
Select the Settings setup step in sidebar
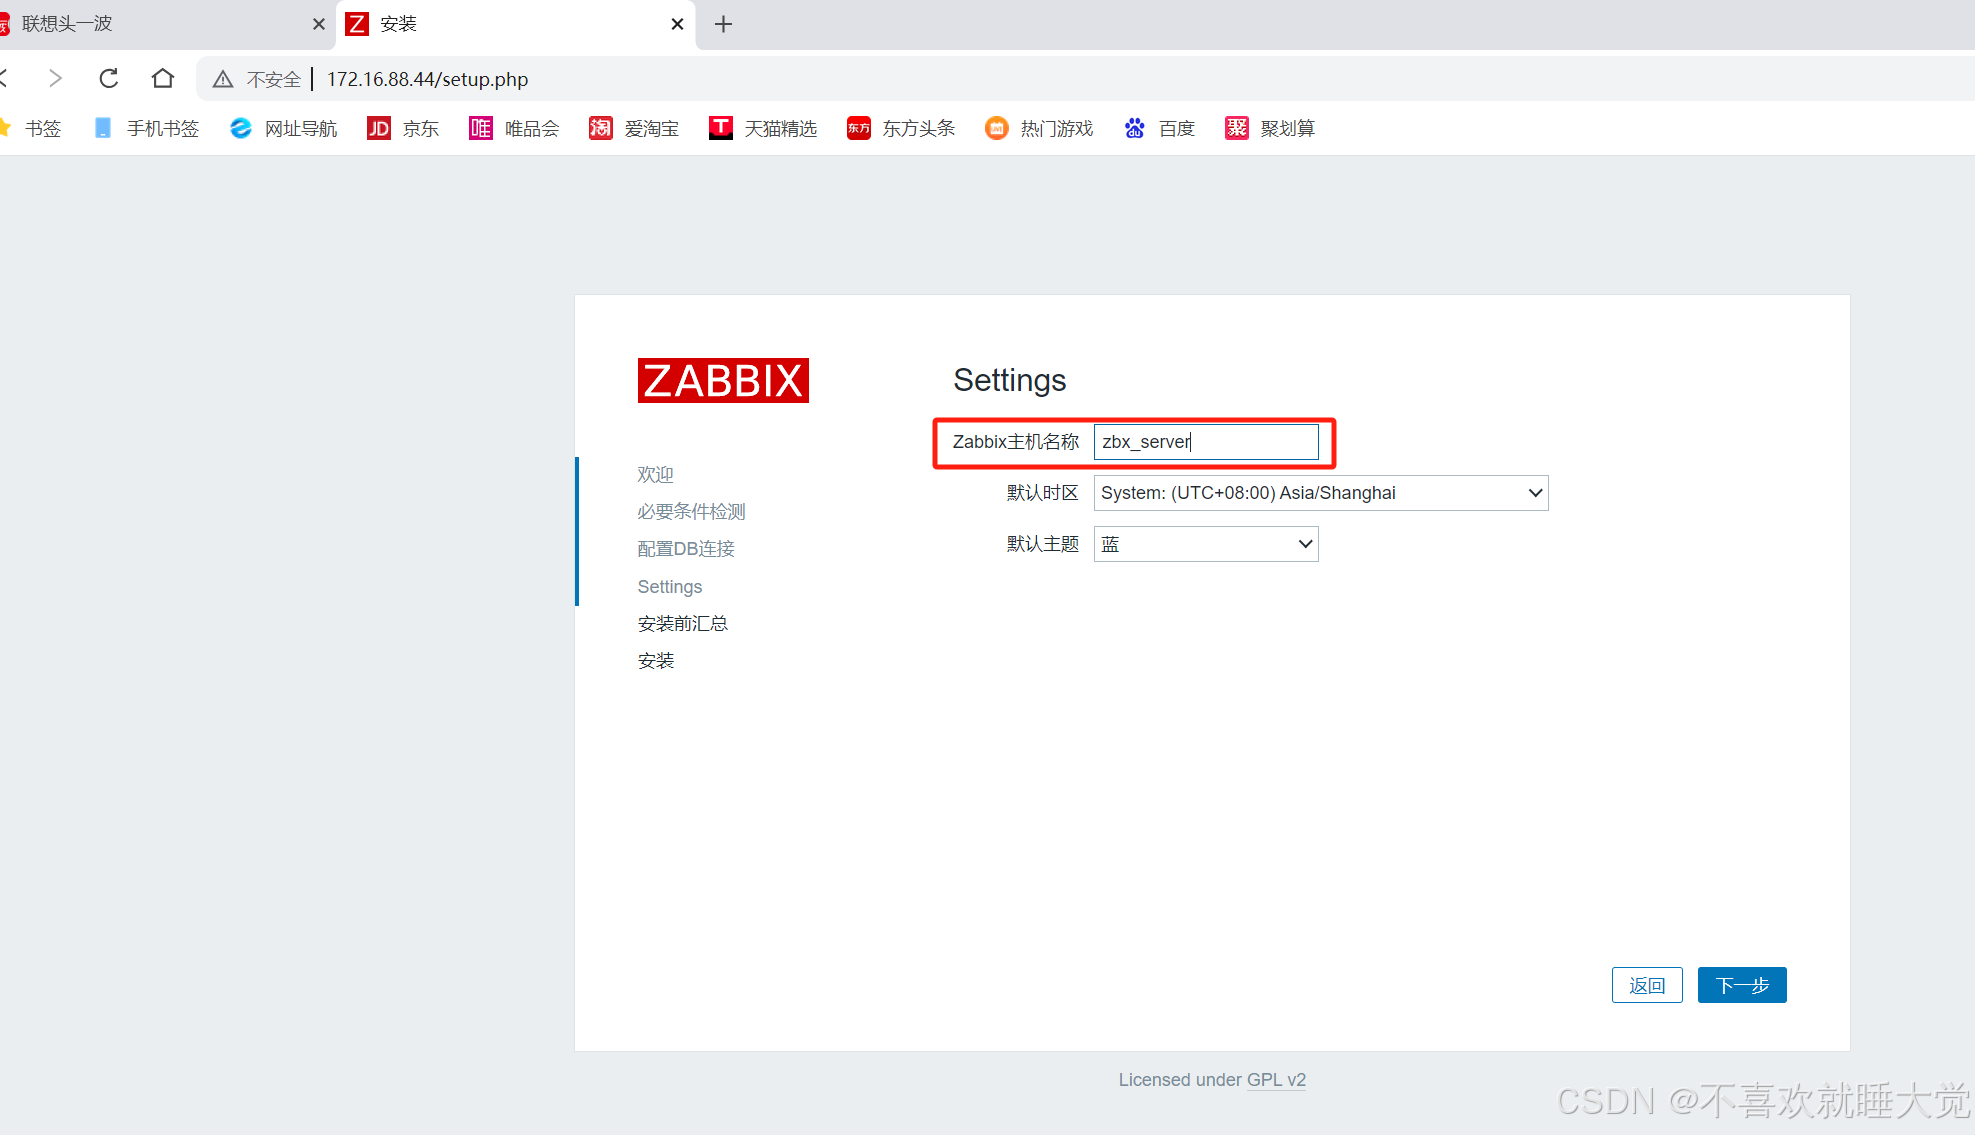coord(670,586)
